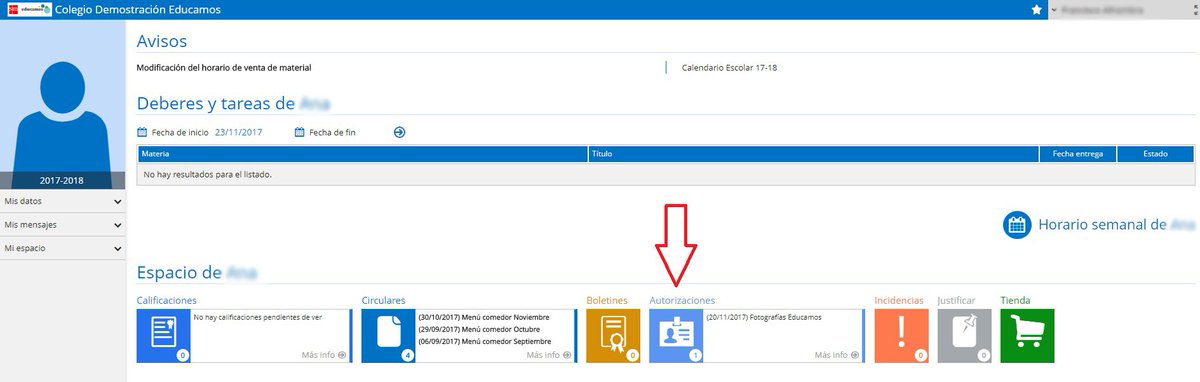Open the user account dropdown arrow

(x=1054, y=10)
